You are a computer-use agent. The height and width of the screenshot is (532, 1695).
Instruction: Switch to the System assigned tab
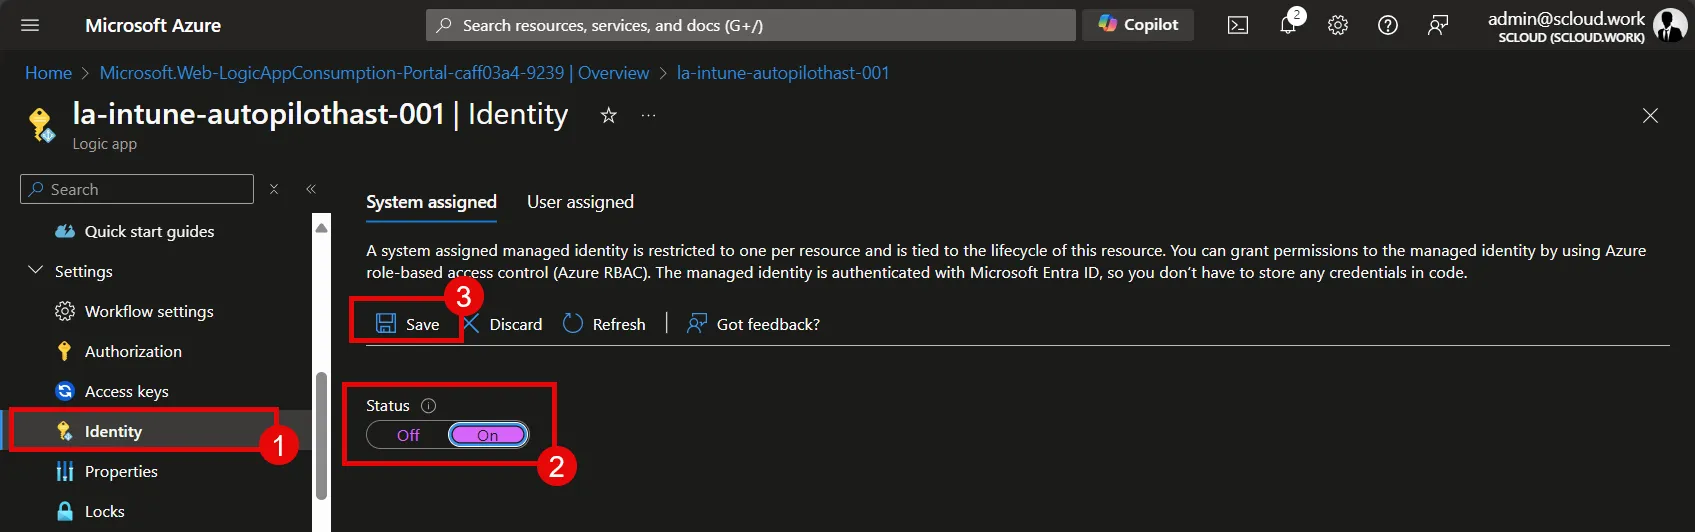(x=431, y=202)
